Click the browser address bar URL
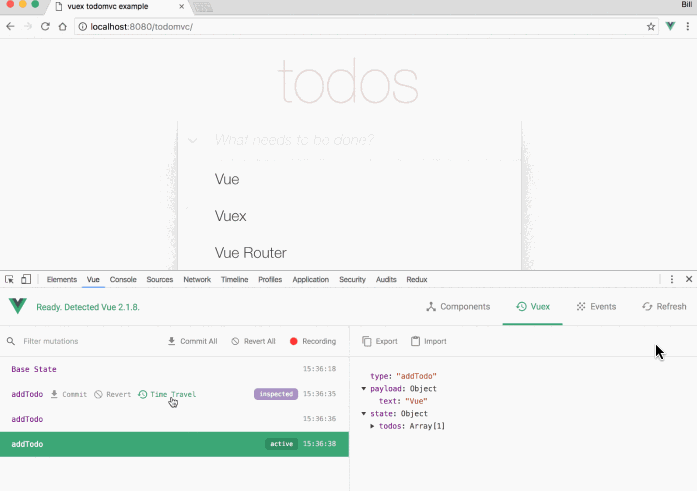The height and width of the screenshot is (491, 697). tap(141, 27)
